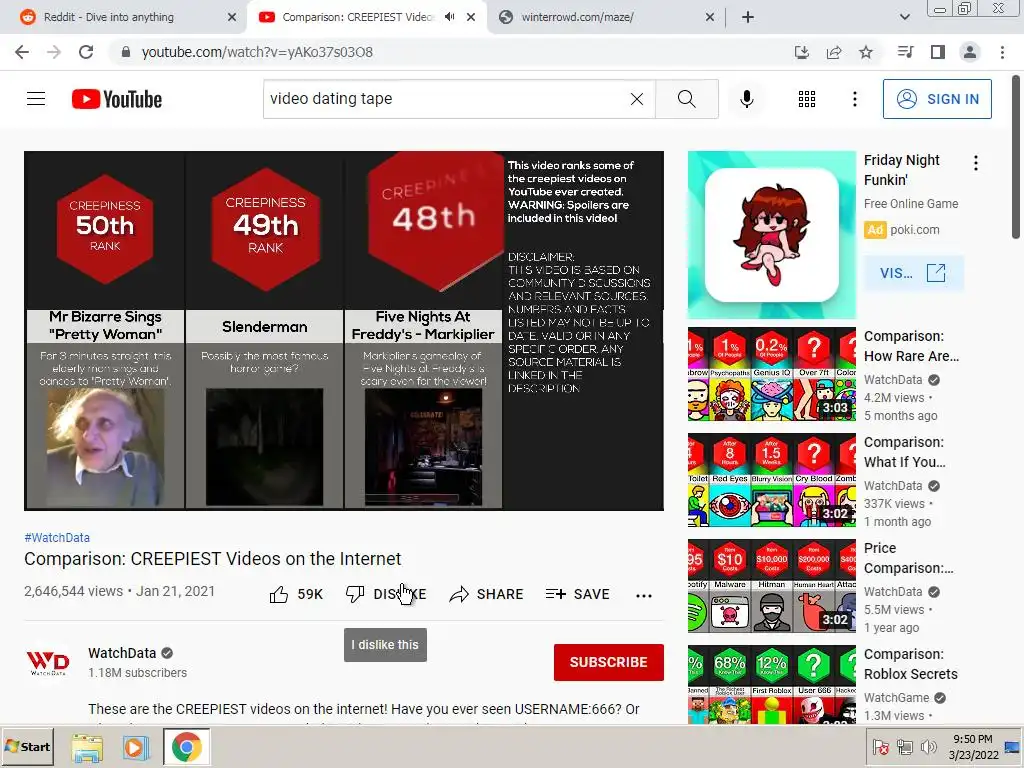View site info via lock icon
This screenshot has width=1024, height=768.
[x=125, y=52]
